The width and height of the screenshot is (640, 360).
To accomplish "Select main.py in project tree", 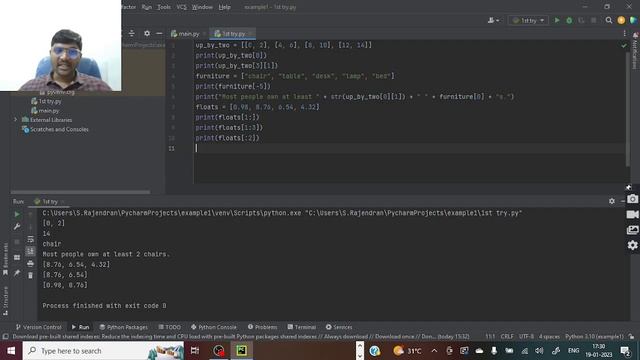I will click(x=45, y=111).
